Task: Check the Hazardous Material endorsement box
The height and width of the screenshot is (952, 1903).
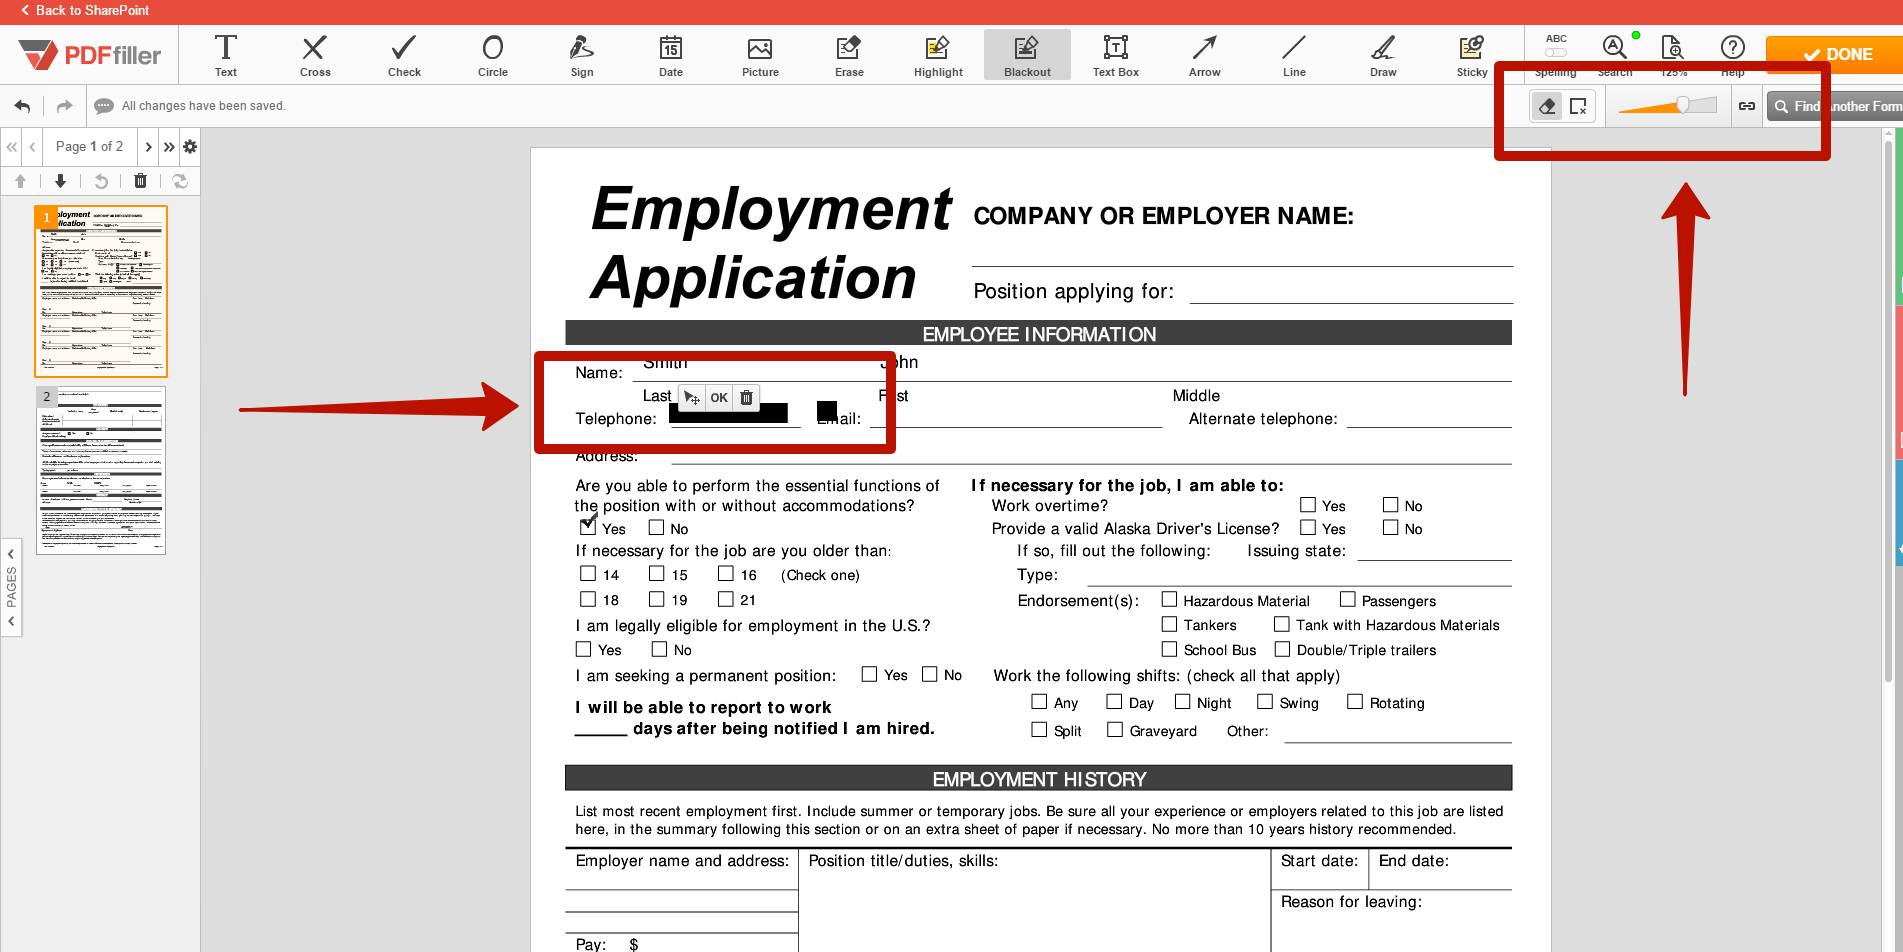Action: point(1169,599)
